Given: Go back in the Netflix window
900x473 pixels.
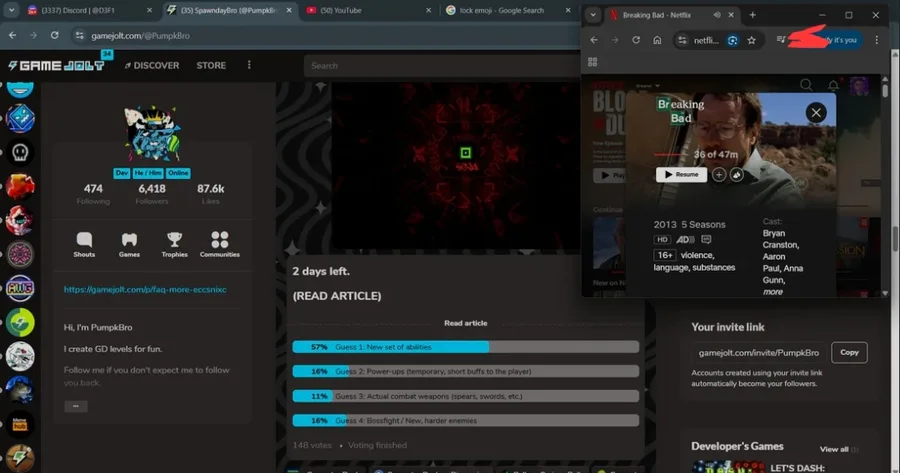Looking at the screenshot, I should pyautogui.click(x=594, y=40).
